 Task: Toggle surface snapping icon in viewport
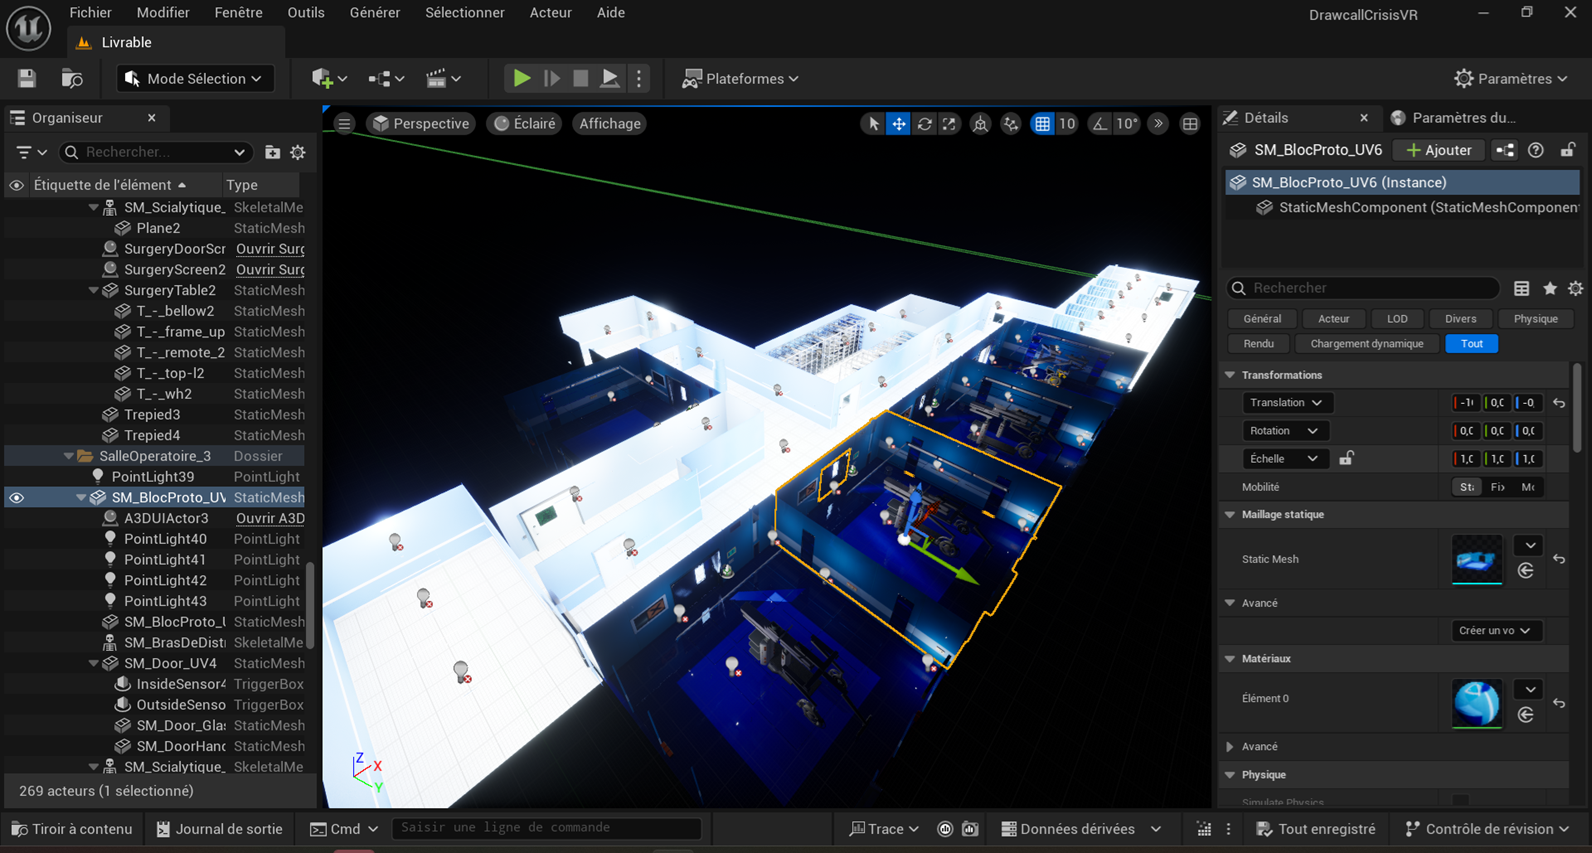[x=1011, y=124]
